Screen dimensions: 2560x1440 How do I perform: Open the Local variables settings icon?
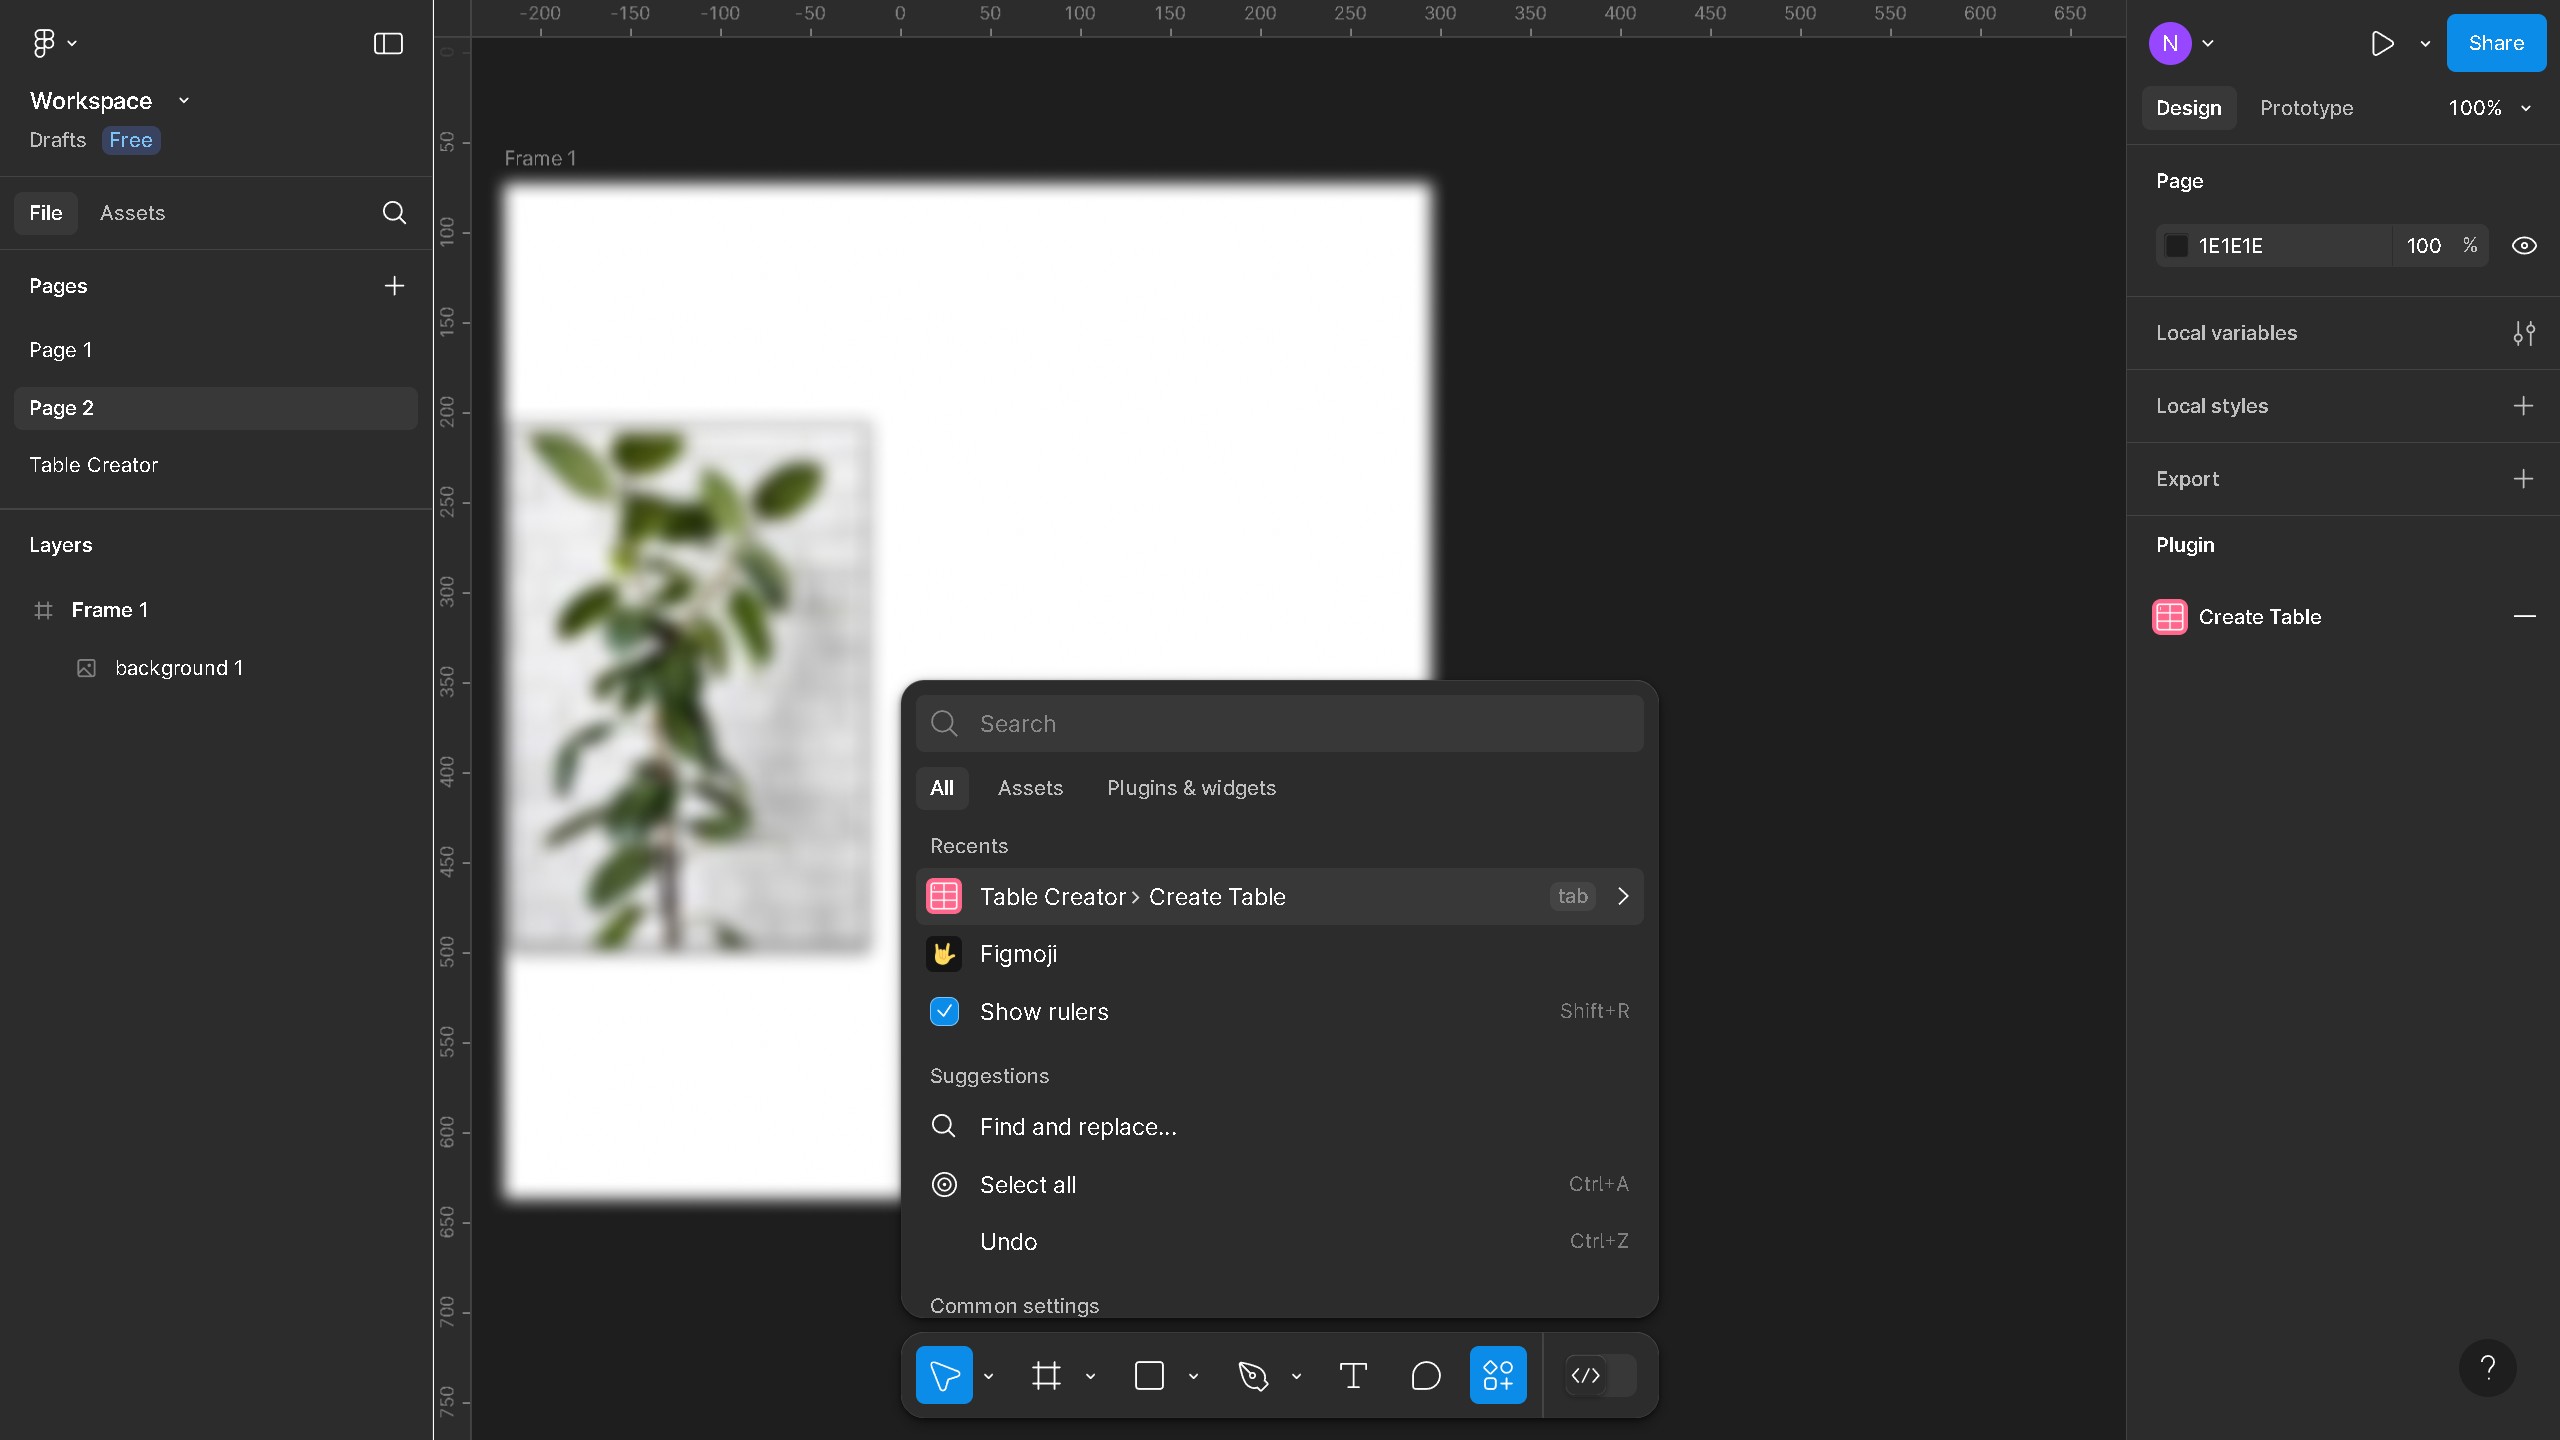(2524, 333)
